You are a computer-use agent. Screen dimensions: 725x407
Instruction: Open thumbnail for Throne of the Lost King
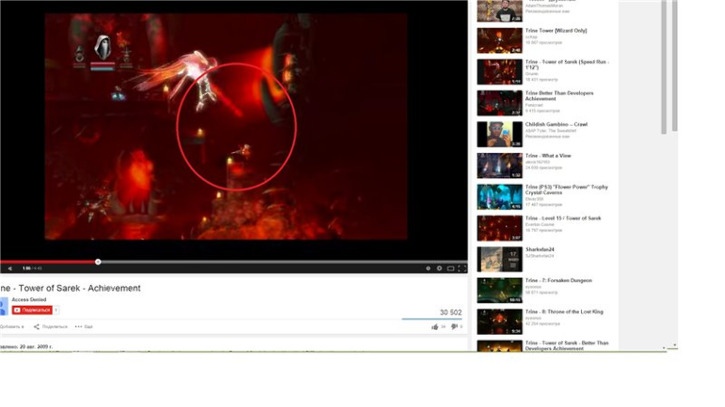click(x=500, y=321)
